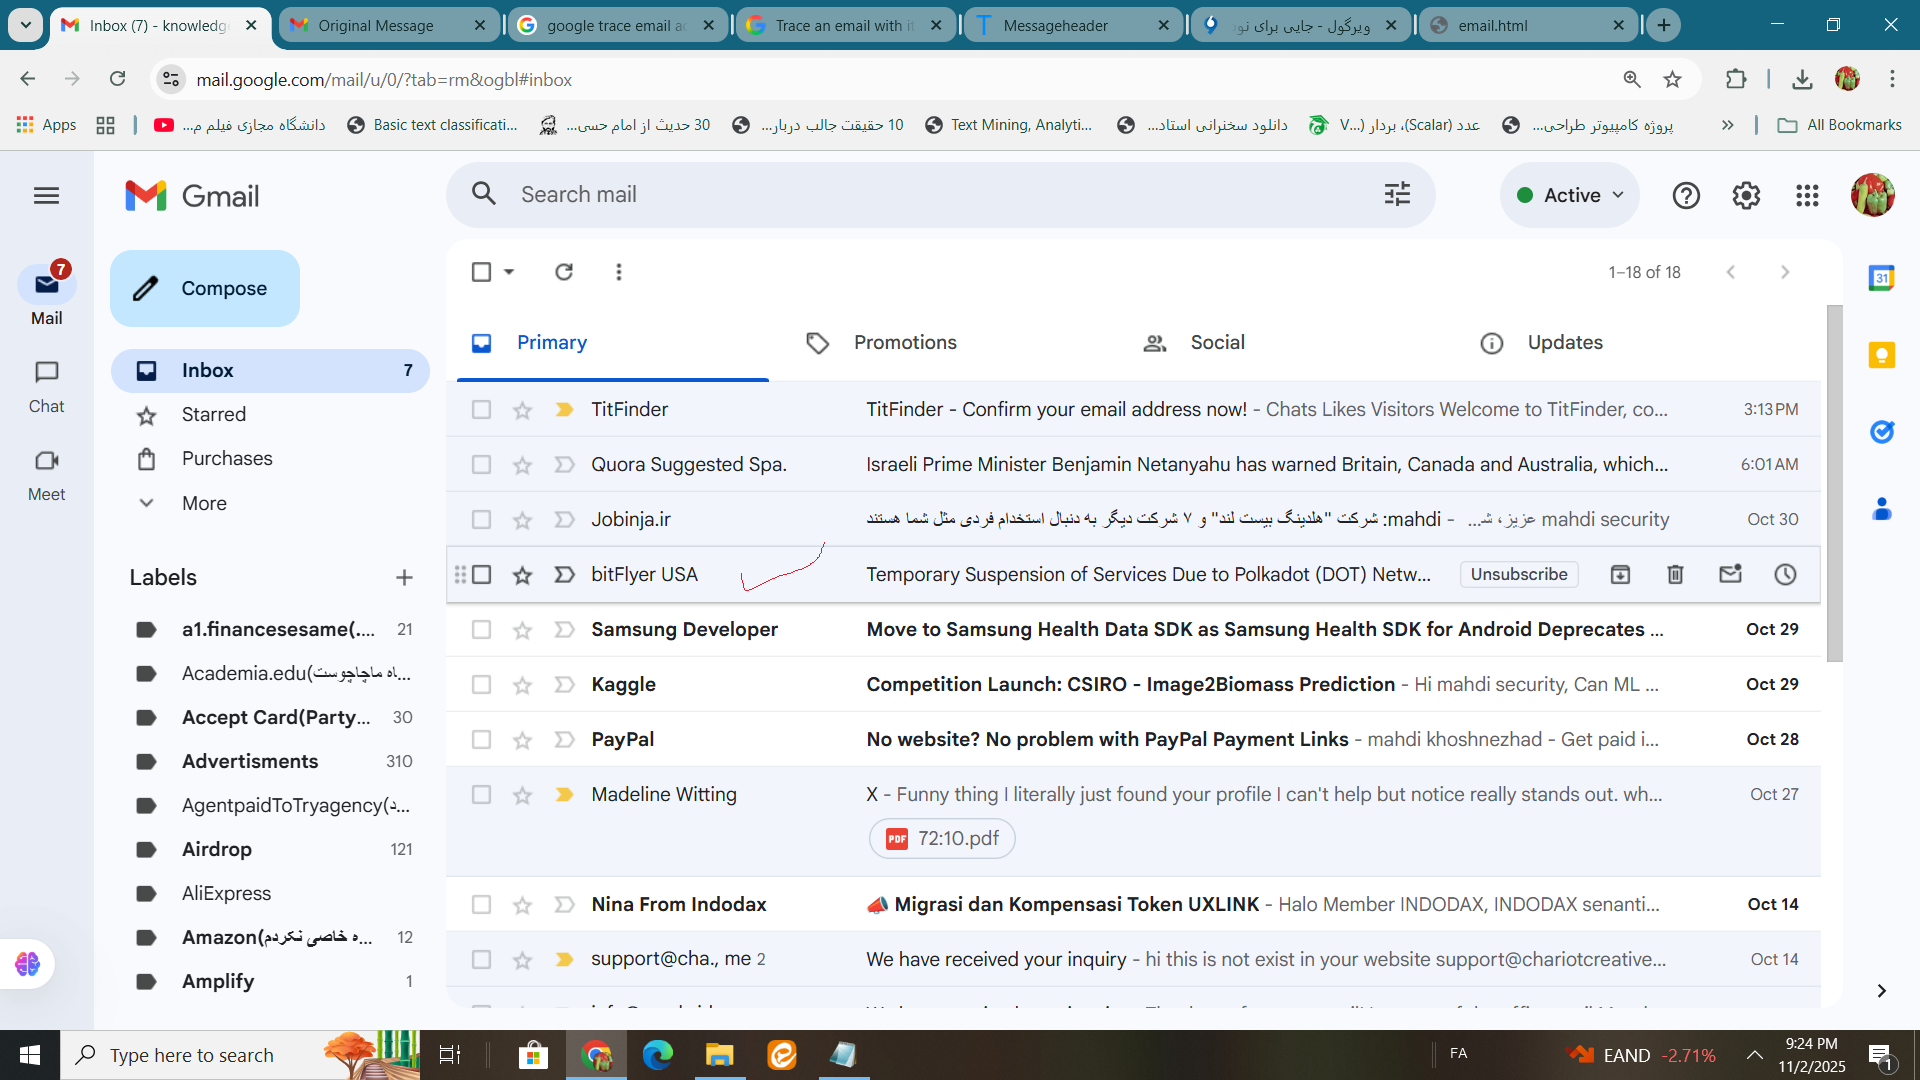Click the Archive icon on bitFlyer USA row
1920x1080 pixels.
click(1620, 574)
